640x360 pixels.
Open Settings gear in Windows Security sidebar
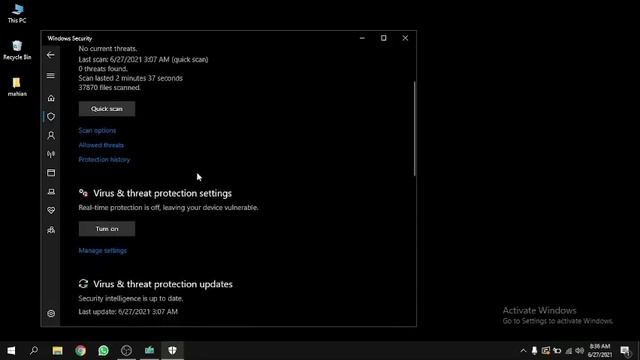click(x=51, y=313)
